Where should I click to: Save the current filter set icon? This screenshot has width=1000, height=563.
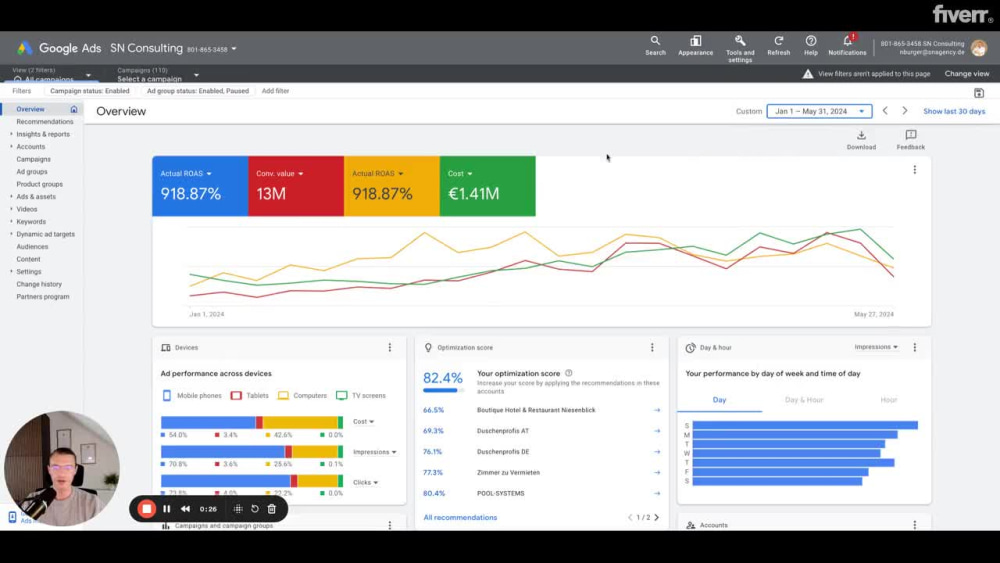click(979, 93)
